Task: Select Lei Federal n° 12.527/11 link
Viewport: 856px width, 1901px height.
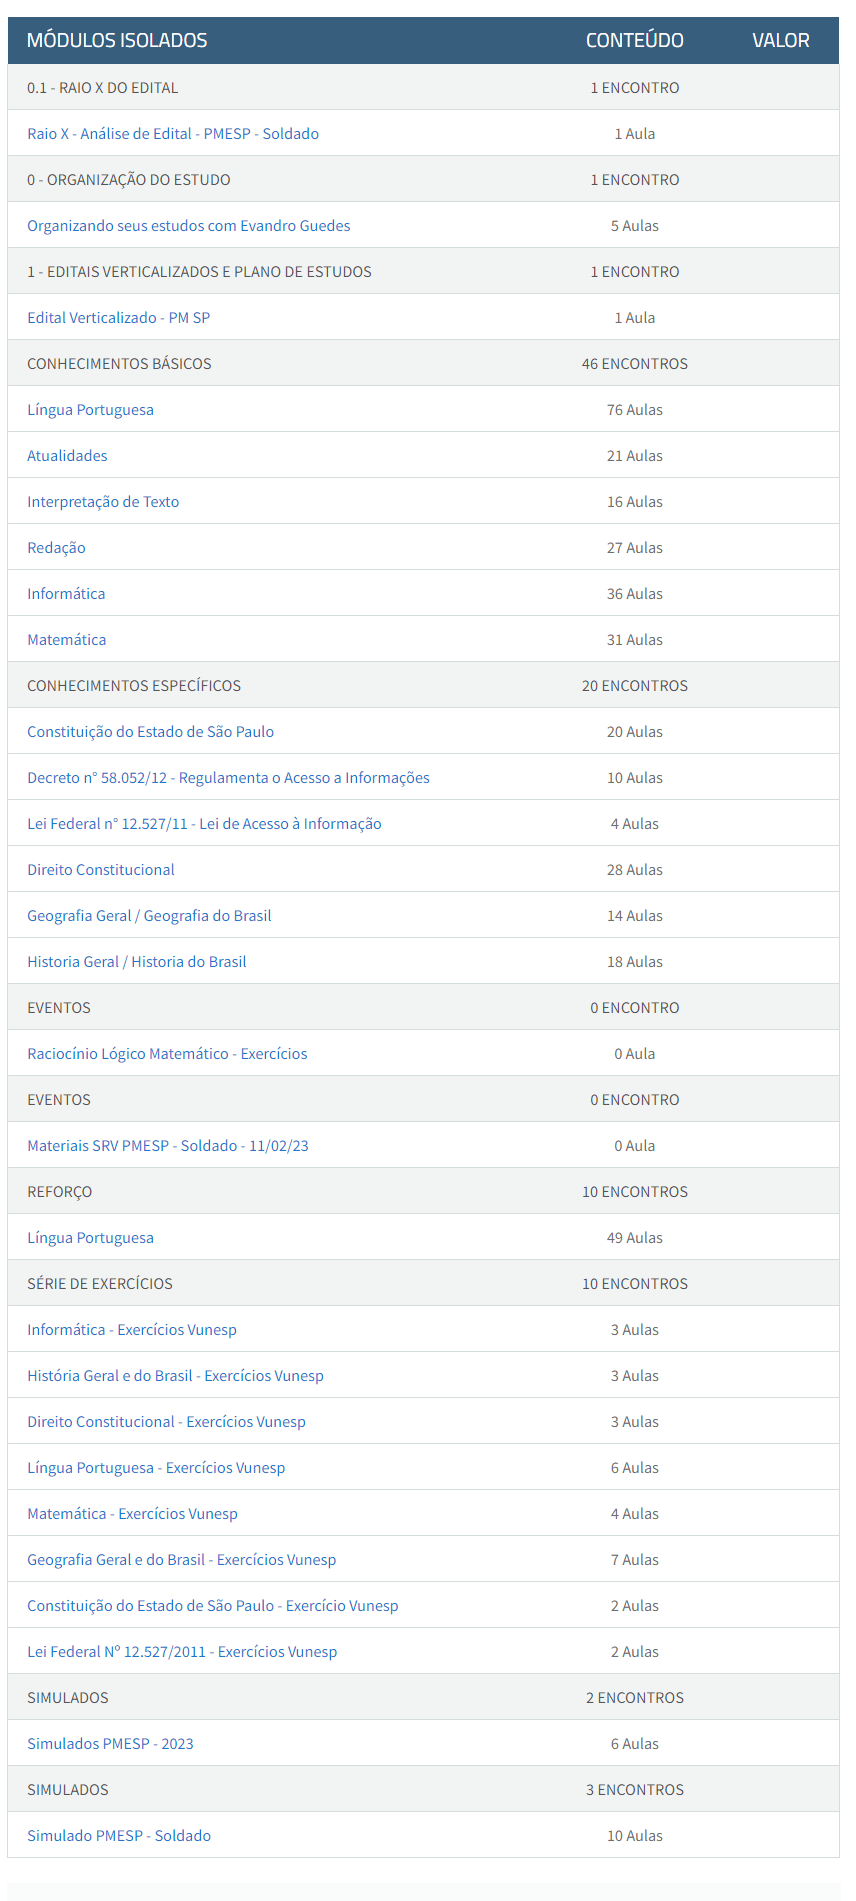Action: 204,824
